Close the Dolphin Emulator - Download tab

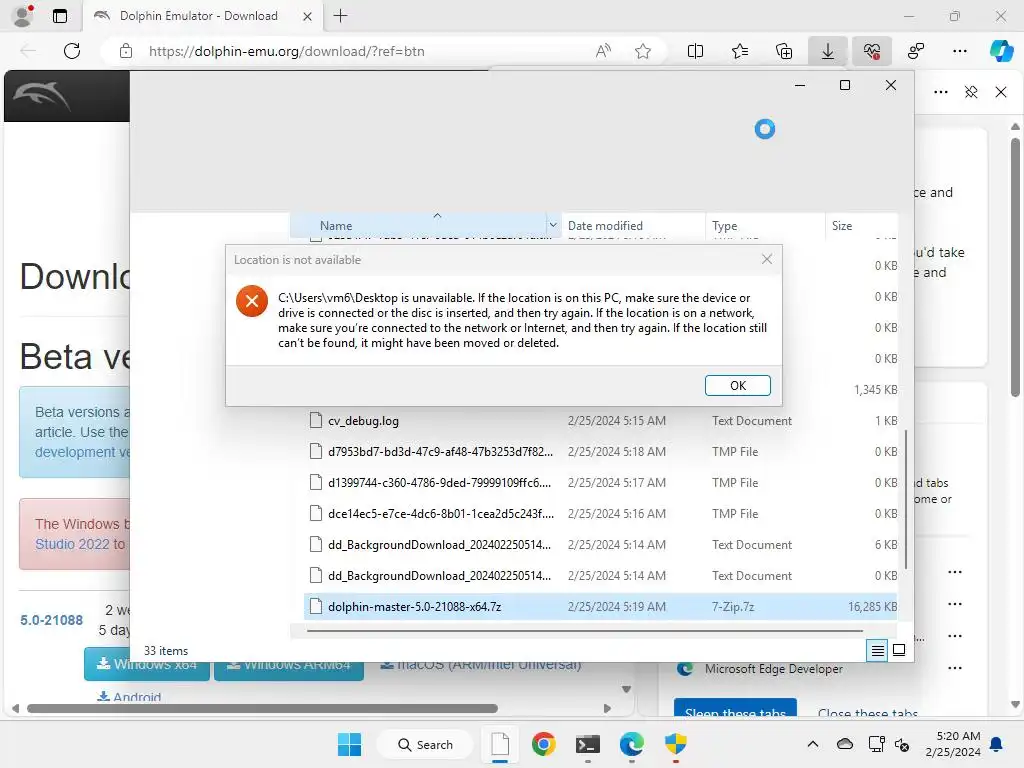tap(307, 16)
